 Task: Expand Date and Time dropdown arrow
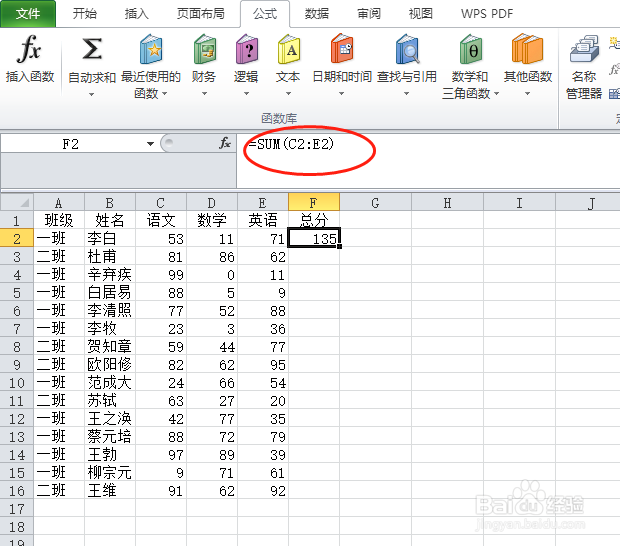tap(341, 94)
